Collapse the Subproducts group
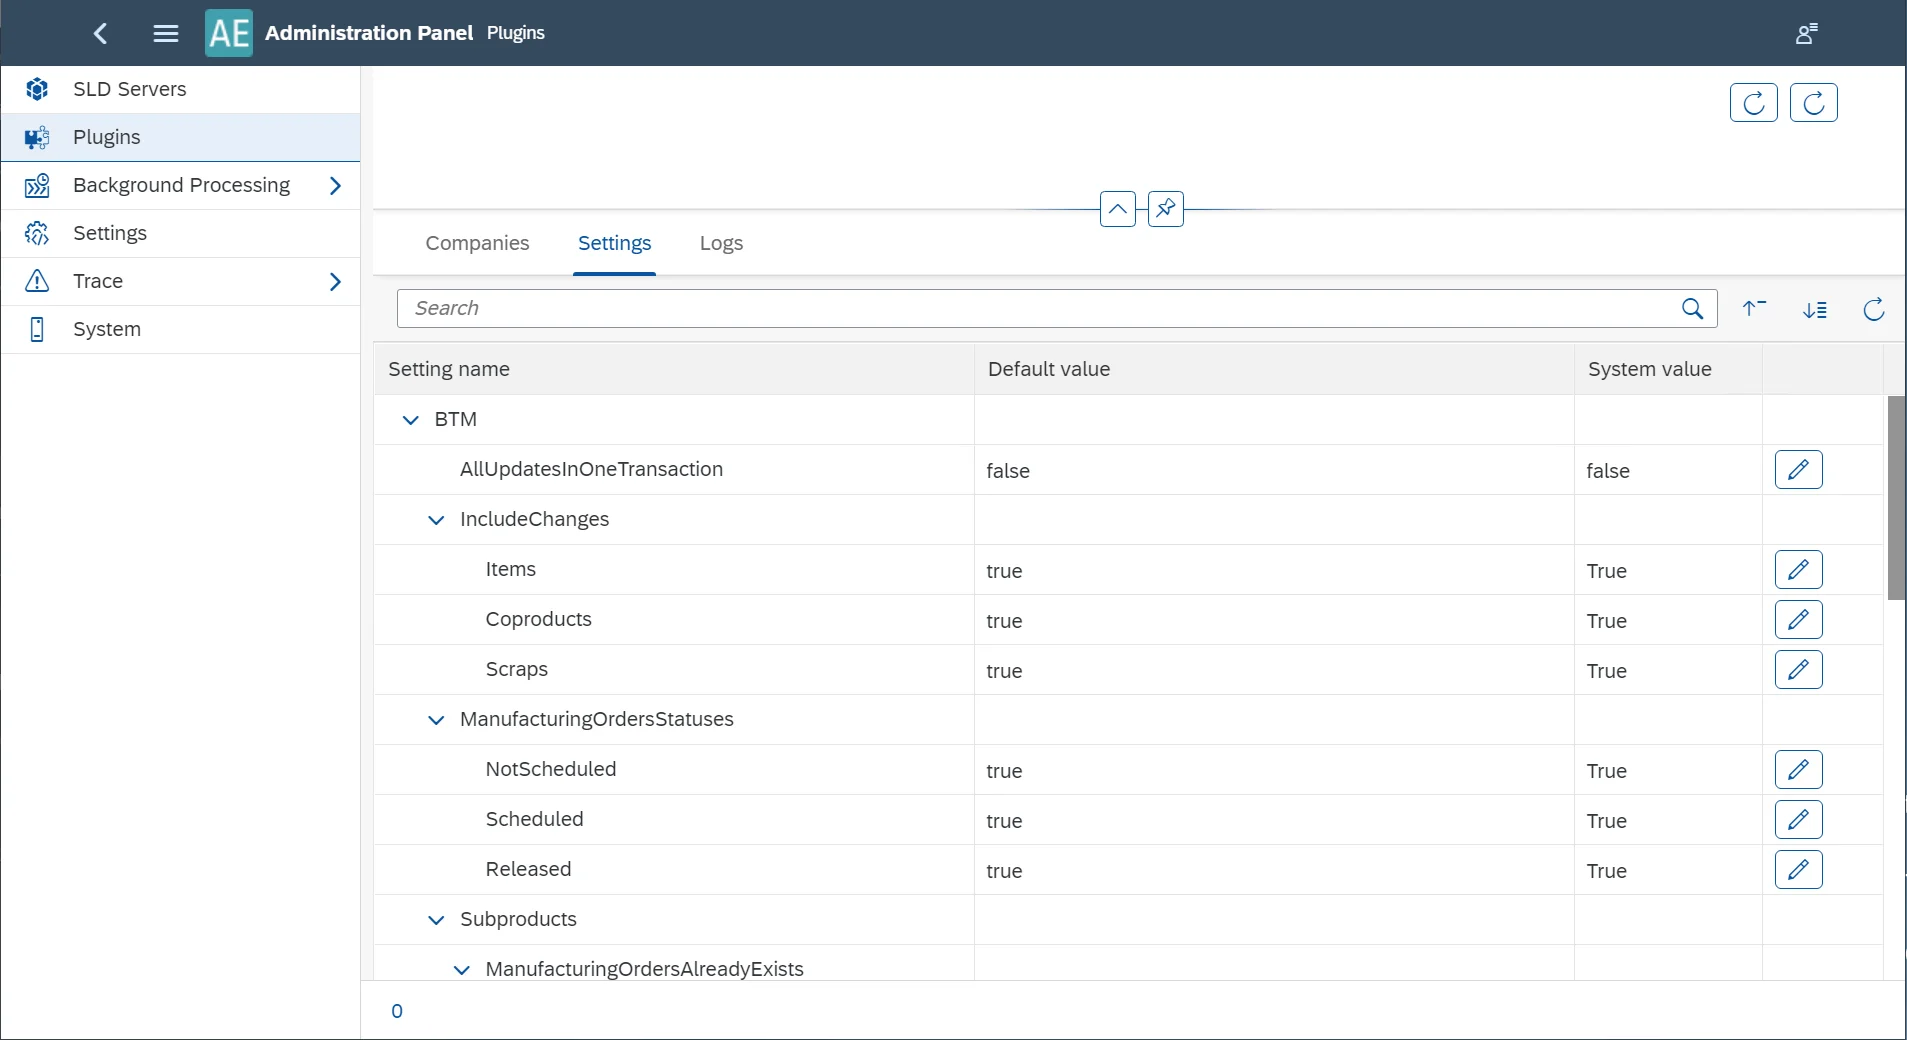 point(436,920)
